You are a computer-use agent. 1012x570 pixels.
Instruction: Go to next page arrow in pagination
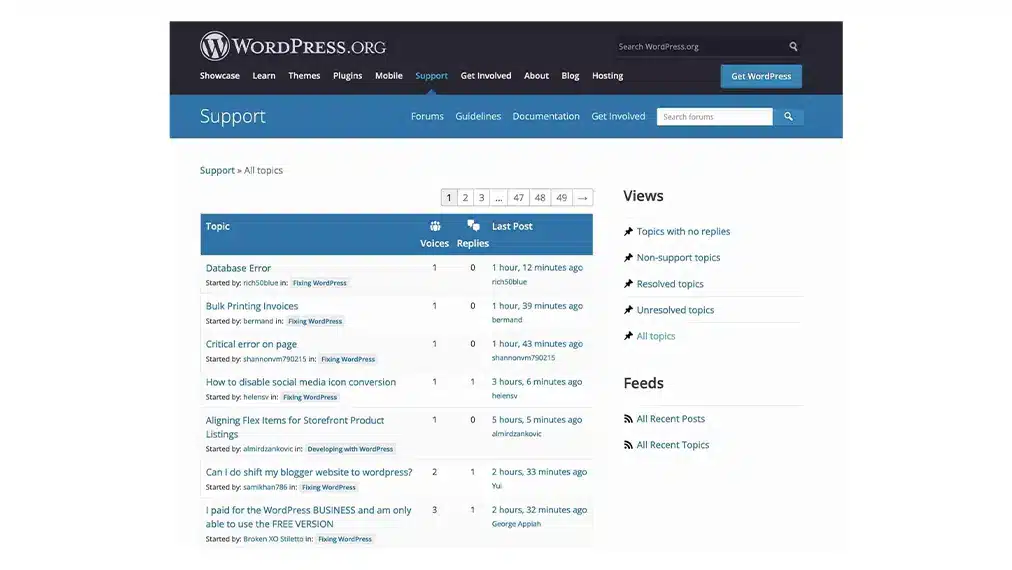pos(582,198)
